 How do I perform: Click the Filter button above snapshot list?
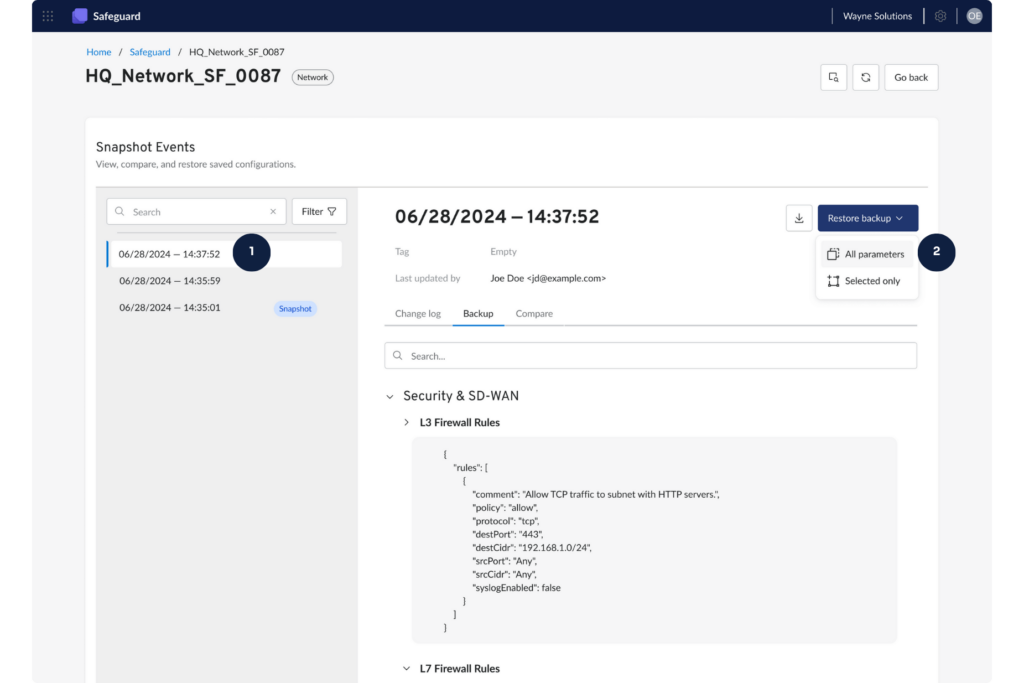click(318, 211)
